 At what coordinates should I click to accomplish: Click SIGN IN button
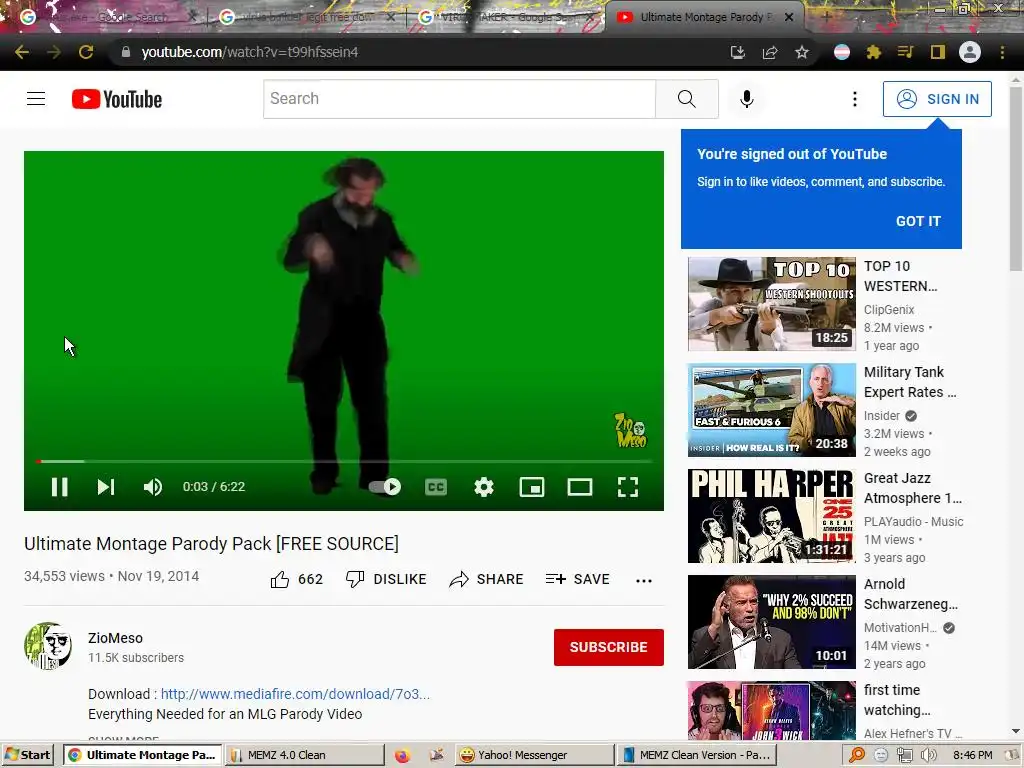[x=936, y=99]
